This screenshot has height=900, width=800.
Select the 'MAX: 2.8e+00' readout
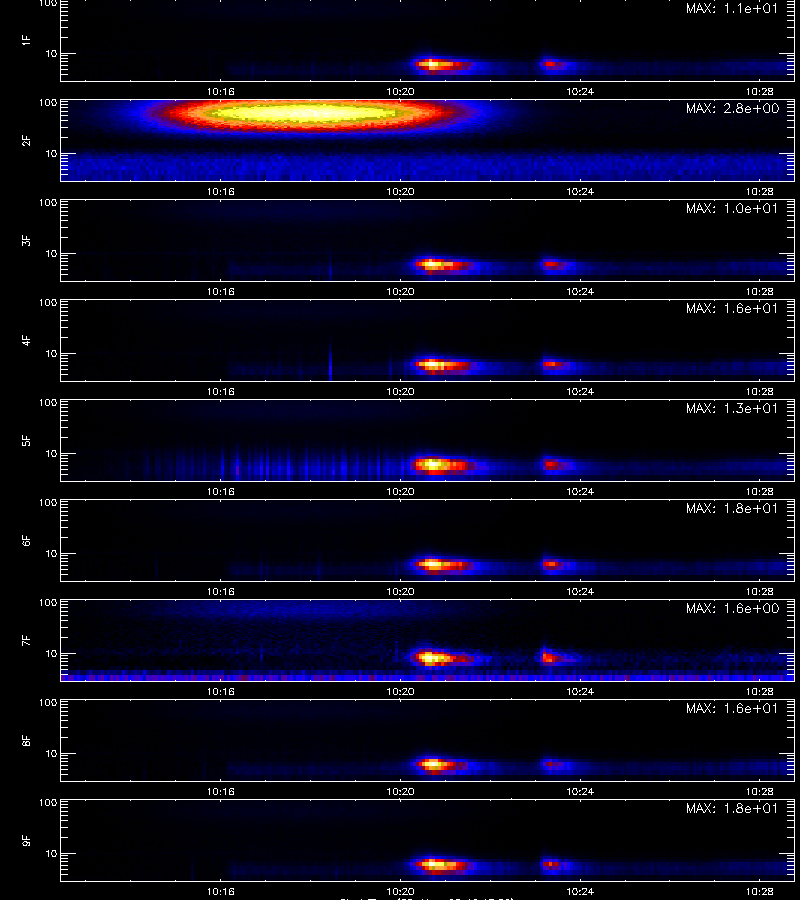pos(732,108)
